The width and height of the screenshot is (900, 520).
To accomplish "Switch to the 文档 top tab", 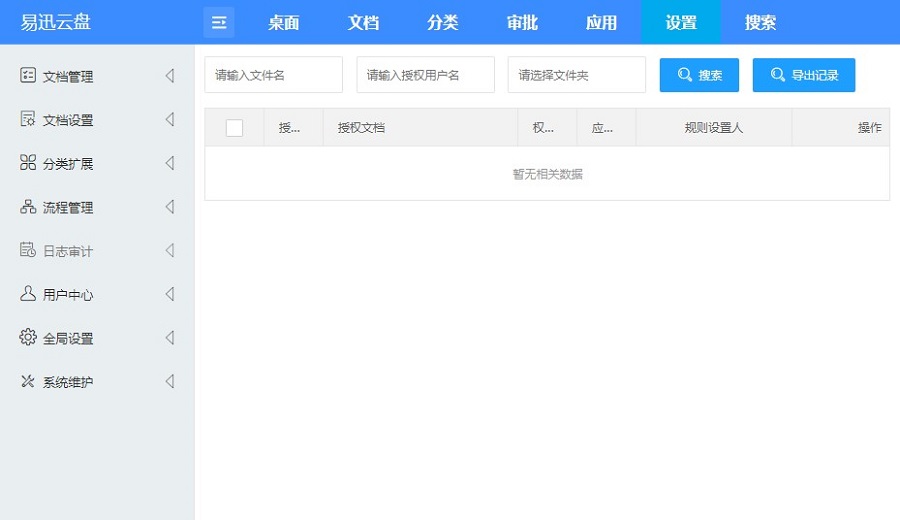I will coord(363,22).
